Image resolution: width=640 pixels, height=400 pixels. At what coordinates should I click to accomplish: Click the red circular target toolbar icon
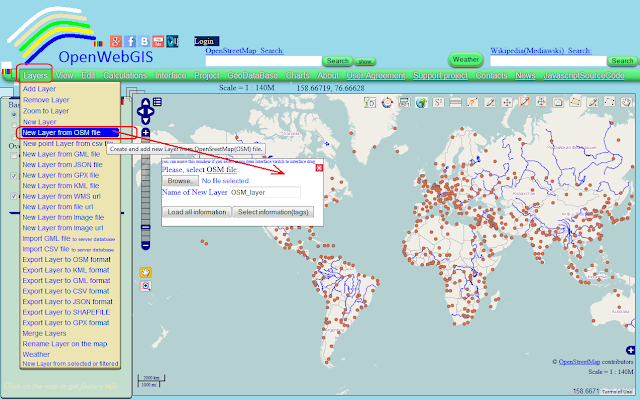pos(387,102)
